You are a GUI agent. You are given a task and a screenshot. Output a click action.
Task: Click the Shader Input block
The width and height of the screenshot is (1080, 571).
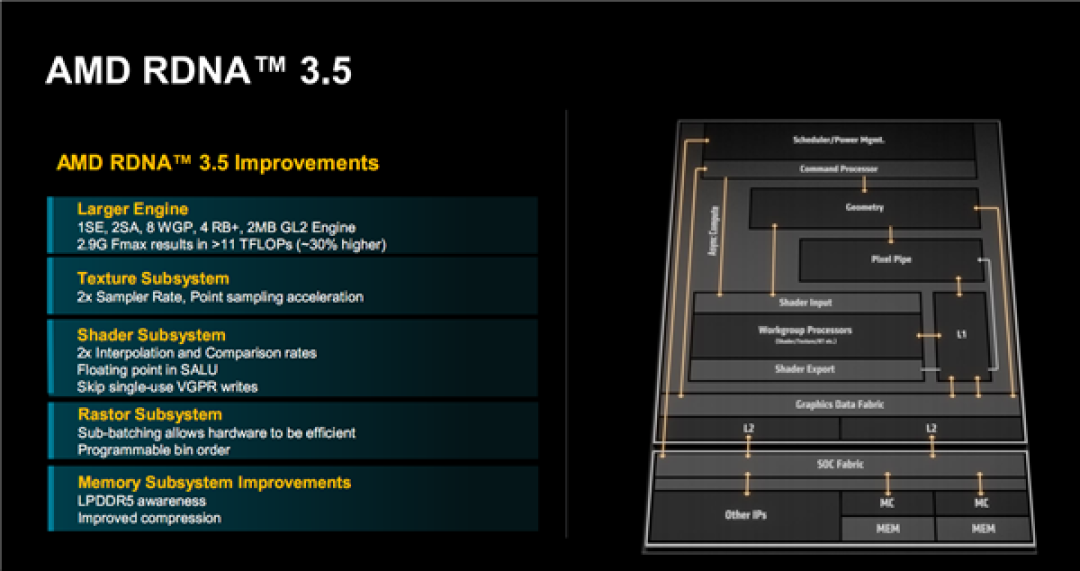(x=805, y=302)
